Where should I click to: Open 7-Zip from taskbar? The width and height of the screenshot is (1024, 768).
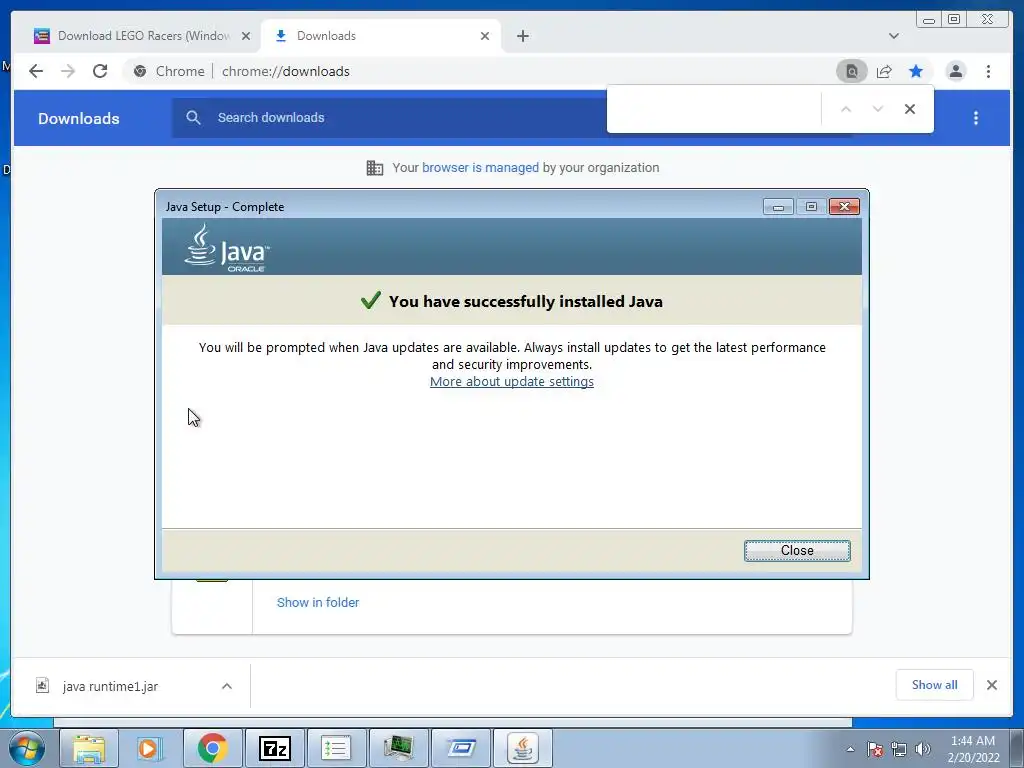point(274,748)
